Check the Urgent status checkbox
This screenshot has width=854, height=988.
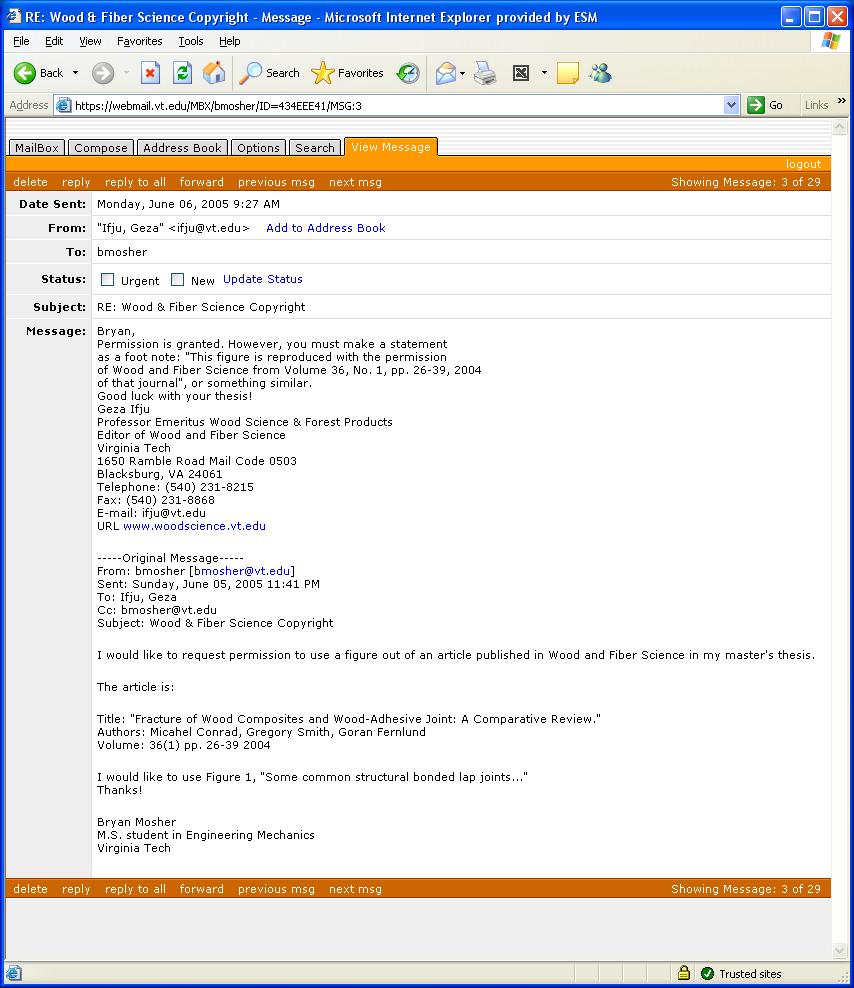[x=108, y=280]
